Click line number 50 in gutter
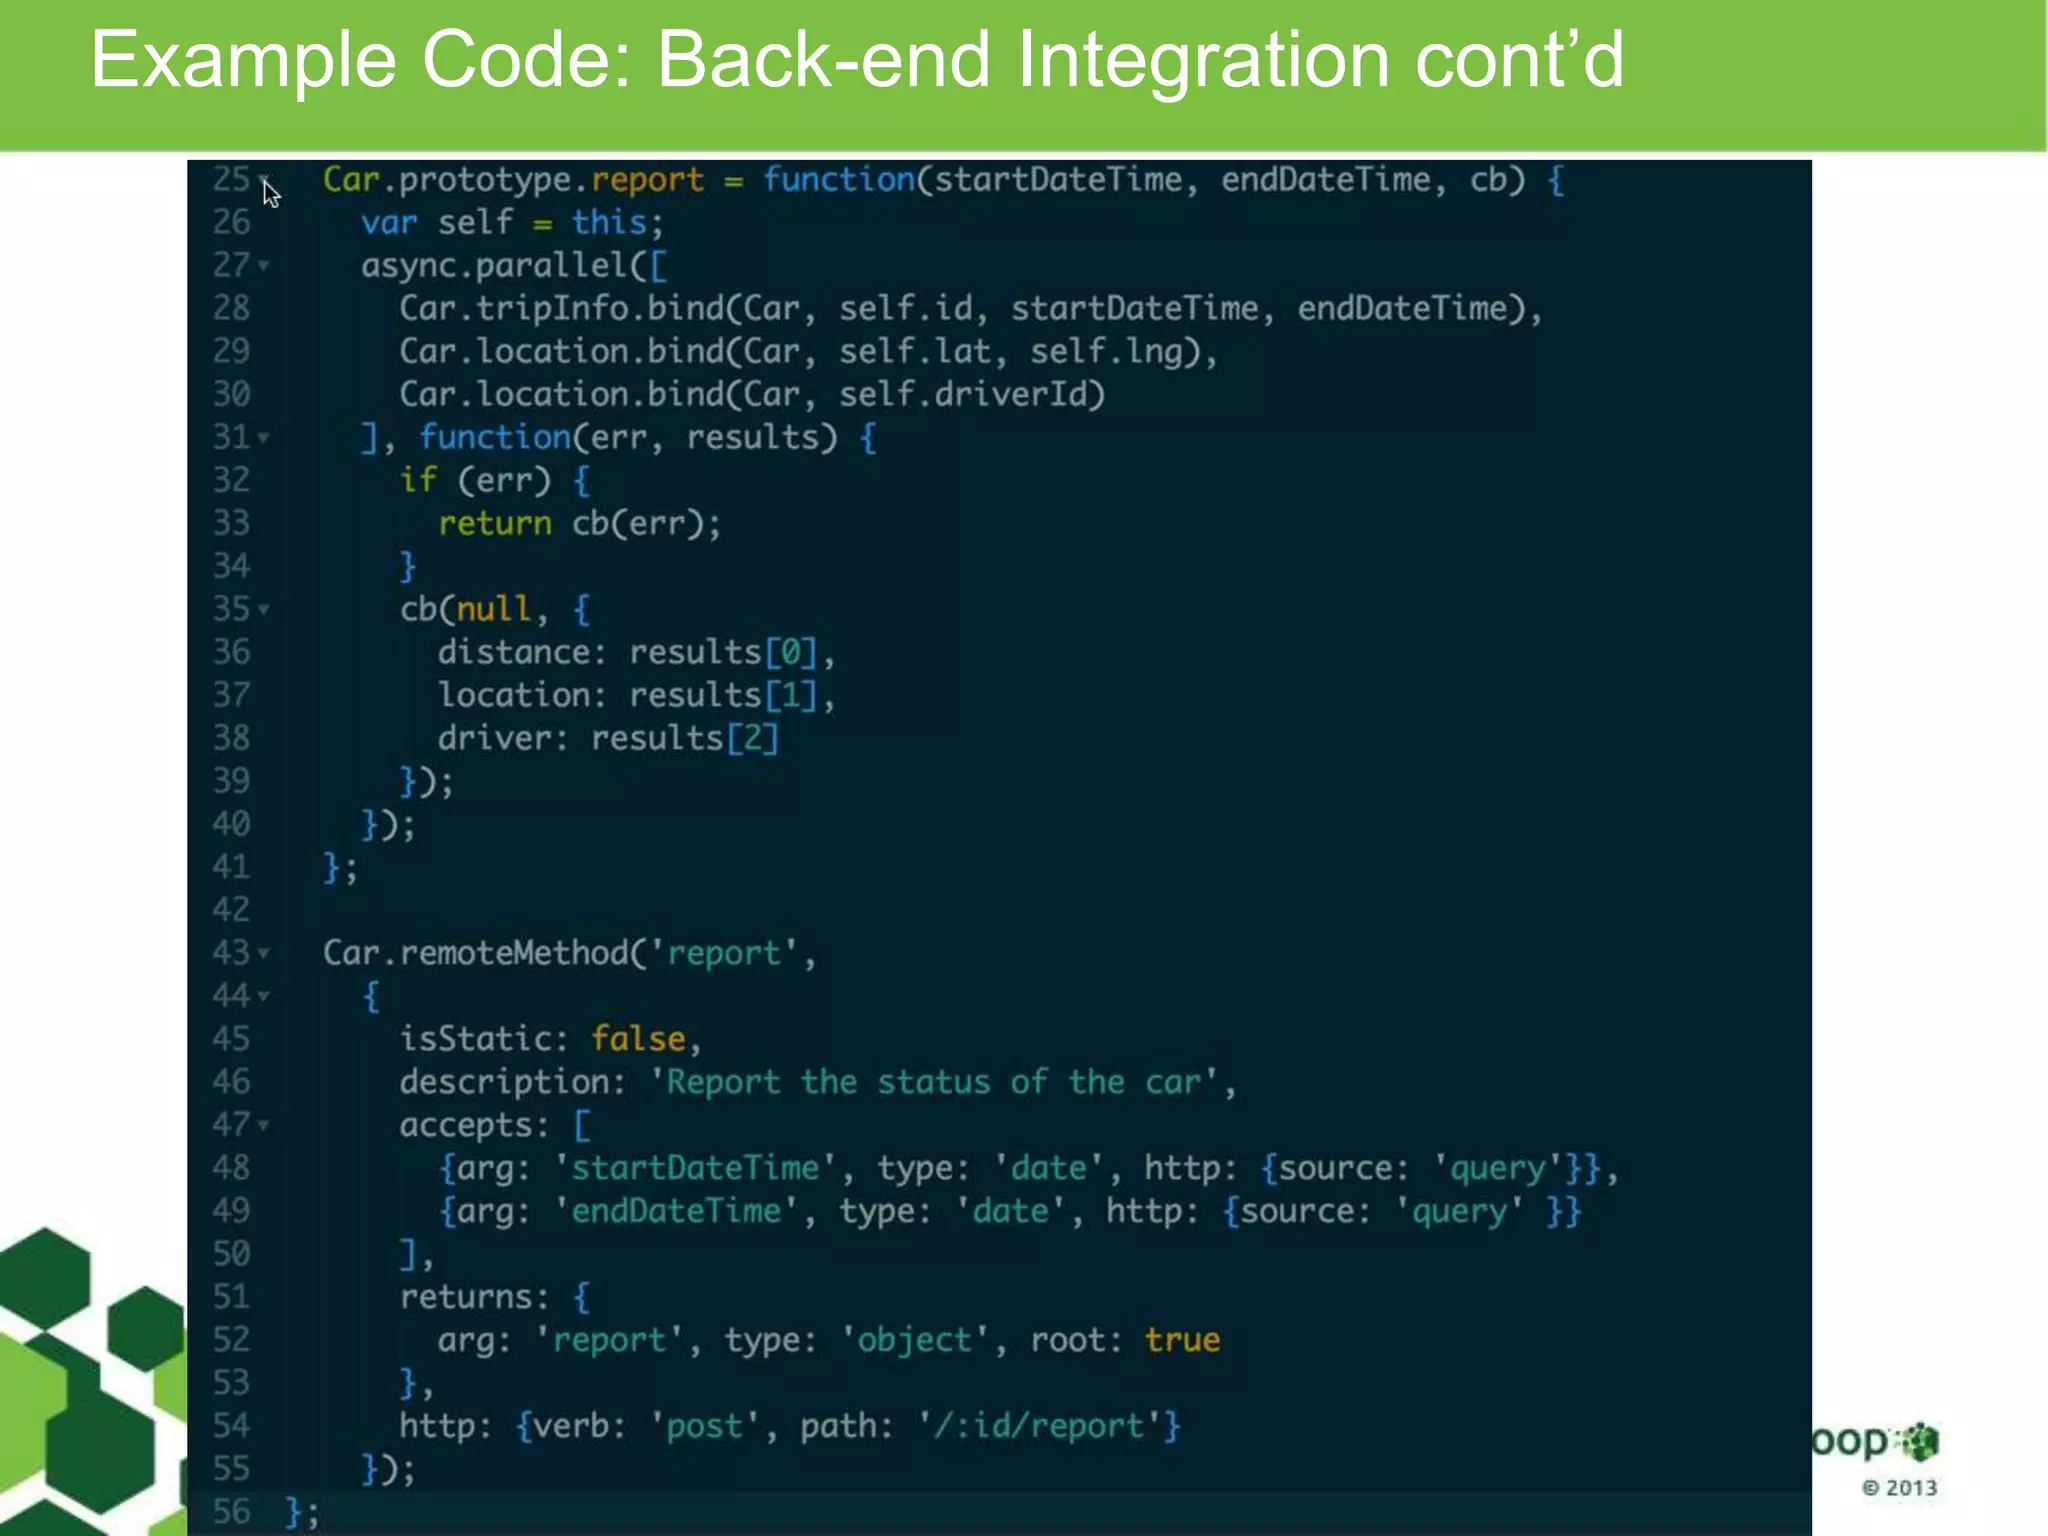The image size is (2048, 1536). click(x=231, y=1254)
